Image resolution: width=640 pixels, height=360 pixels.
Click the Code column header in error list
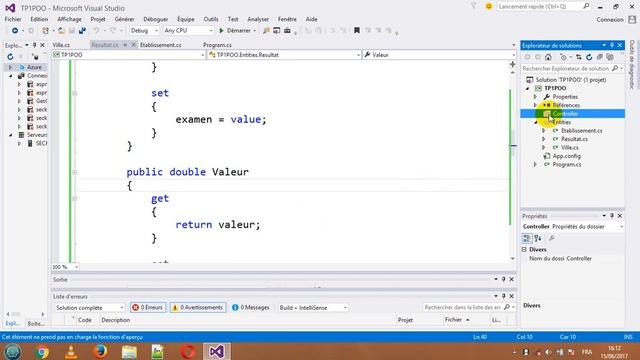click(84, 320)
